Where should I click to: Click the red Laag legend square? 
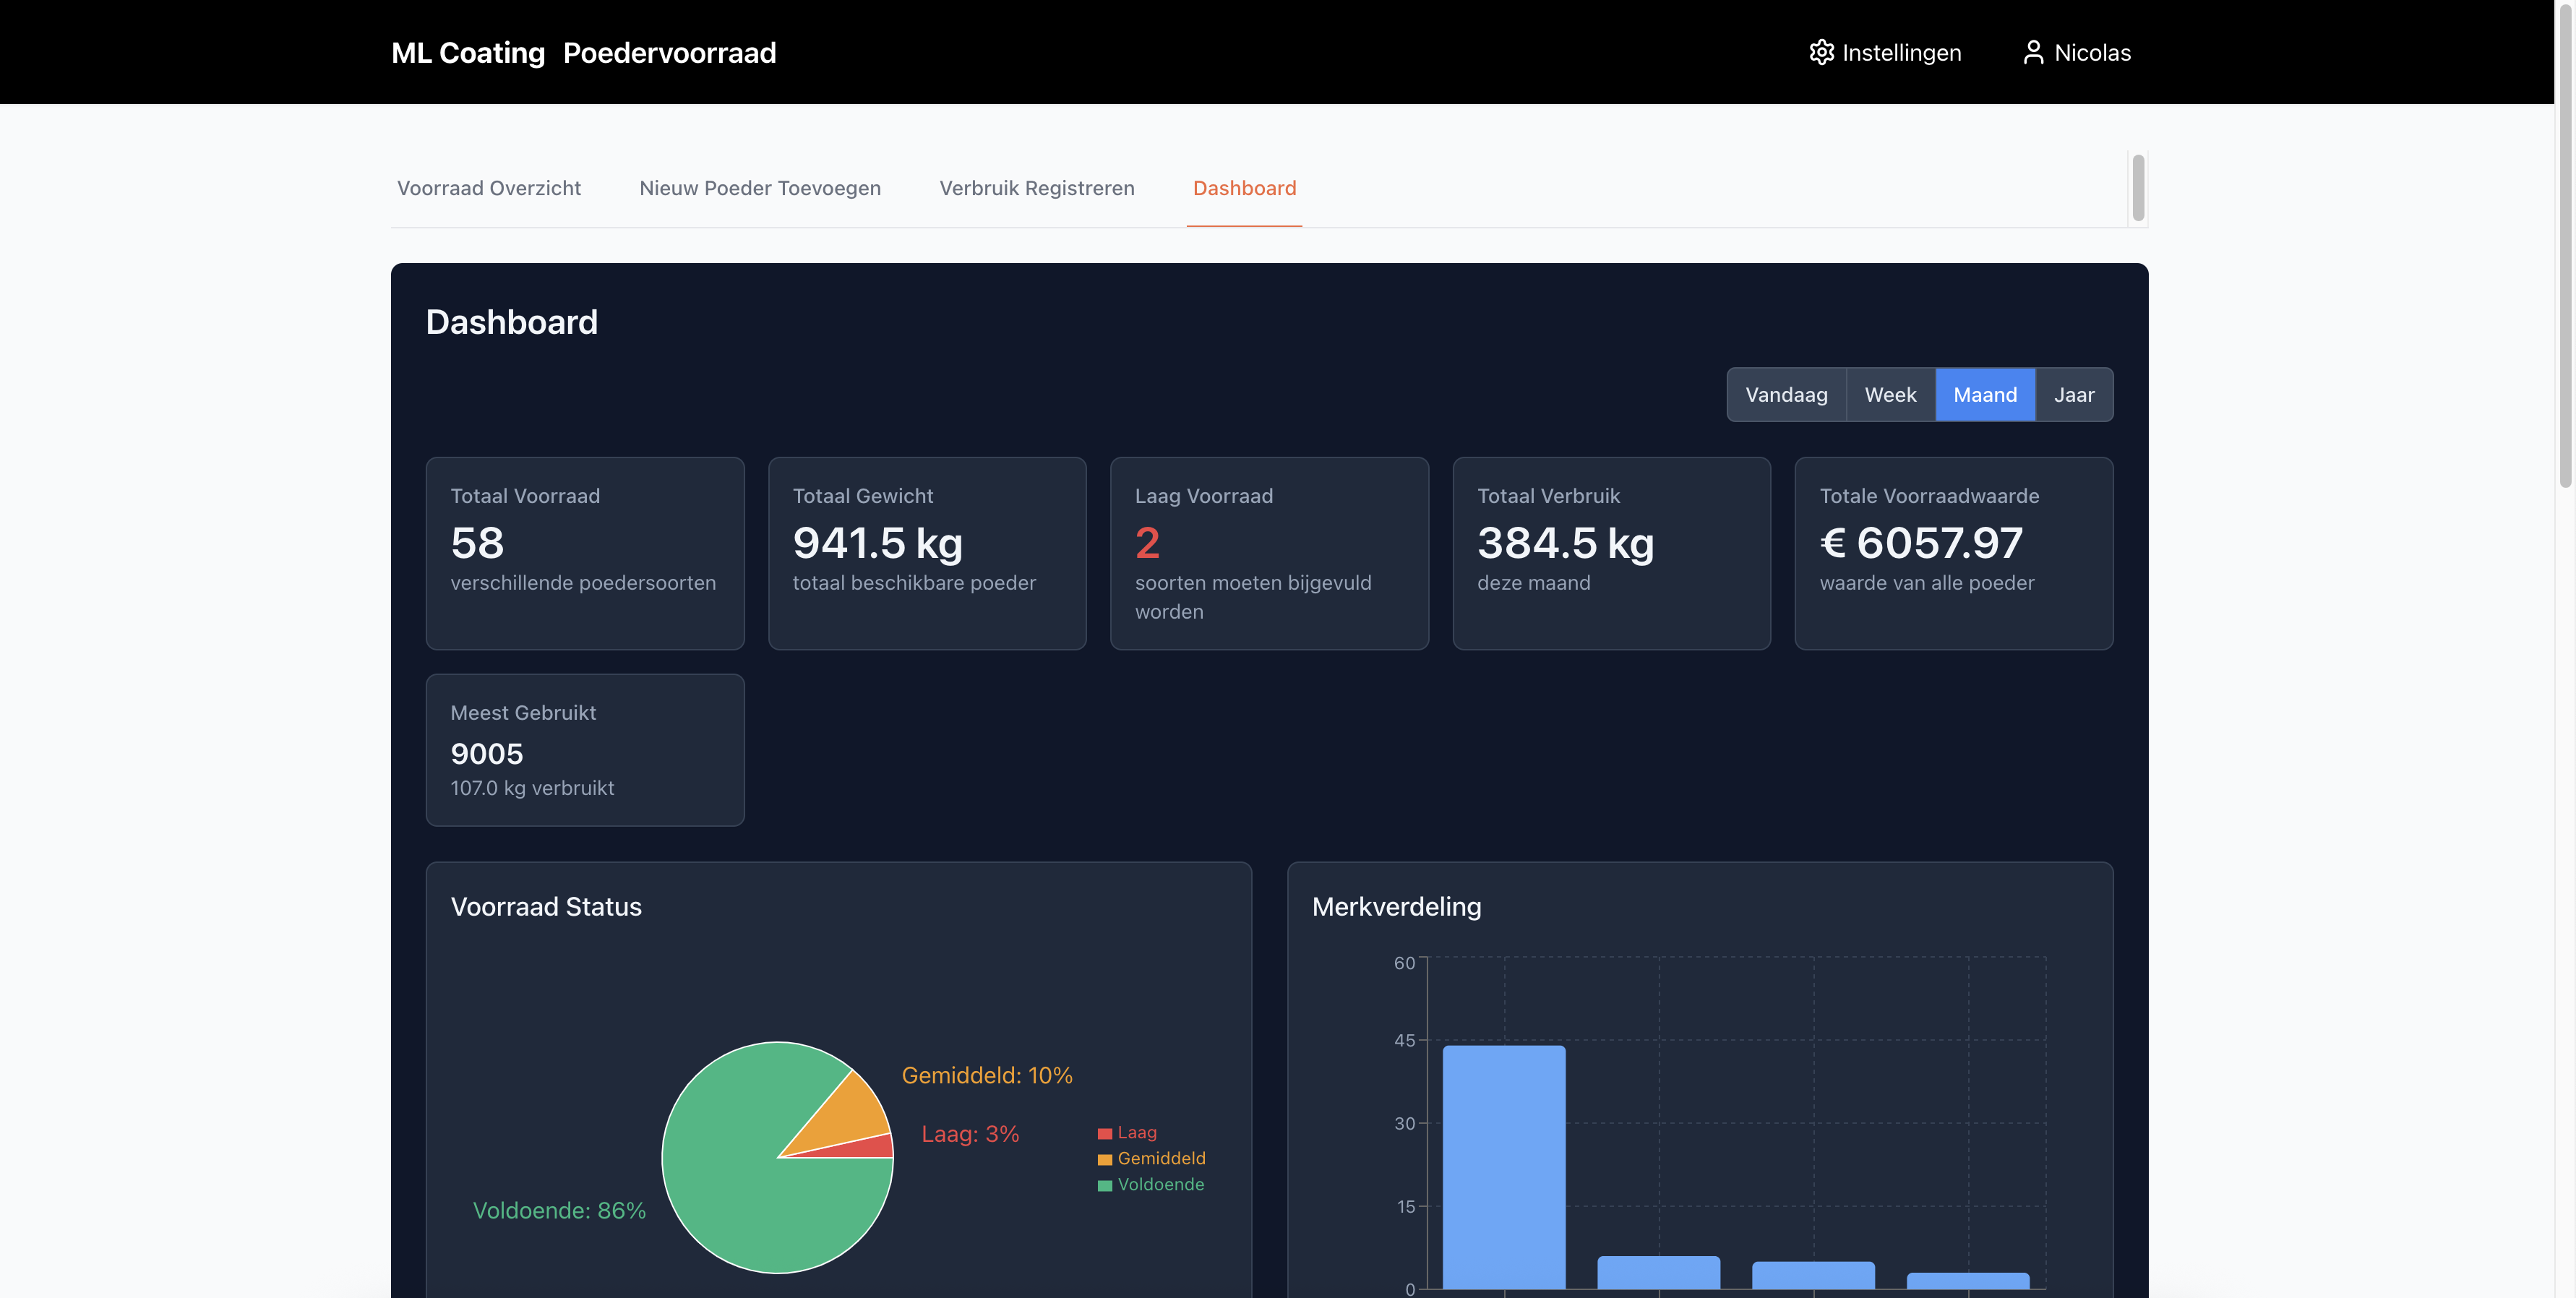(1105, 1133)
